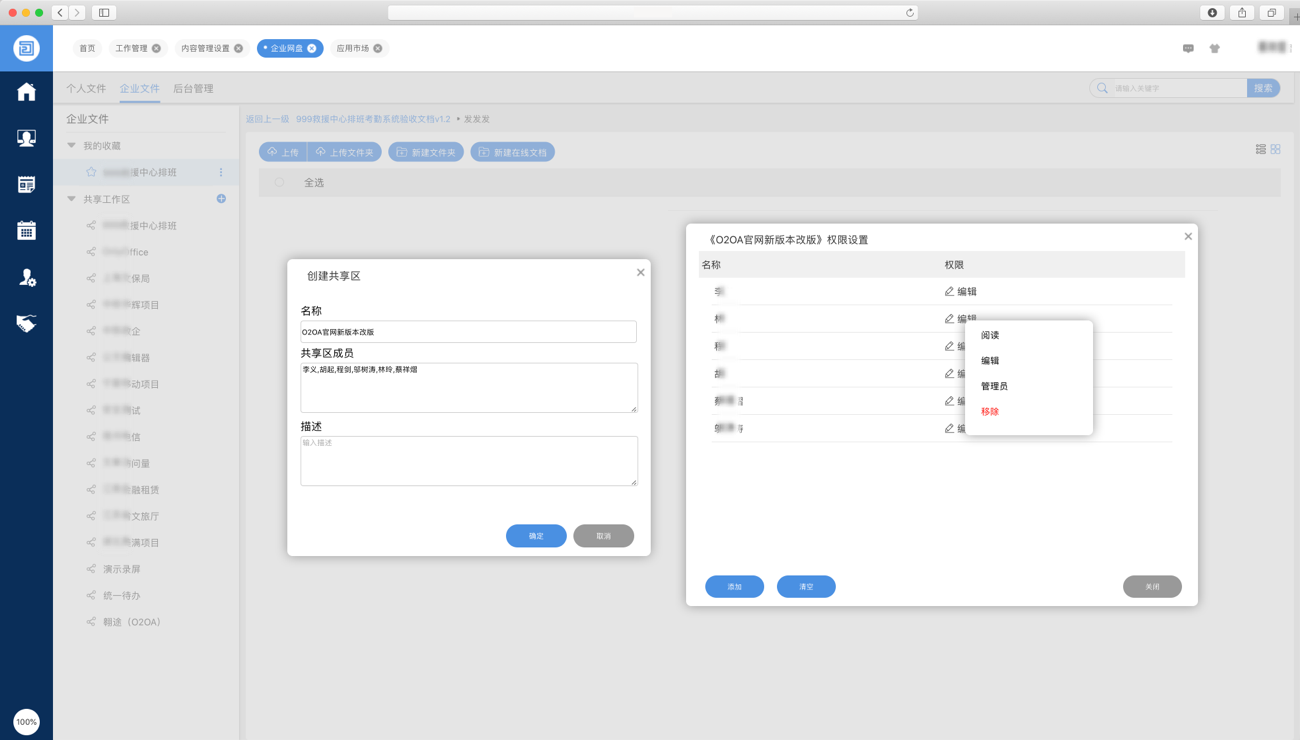Open the message icon in top bar
The width and height of the screenshot is (1300, 740).
click(1188, 48)
